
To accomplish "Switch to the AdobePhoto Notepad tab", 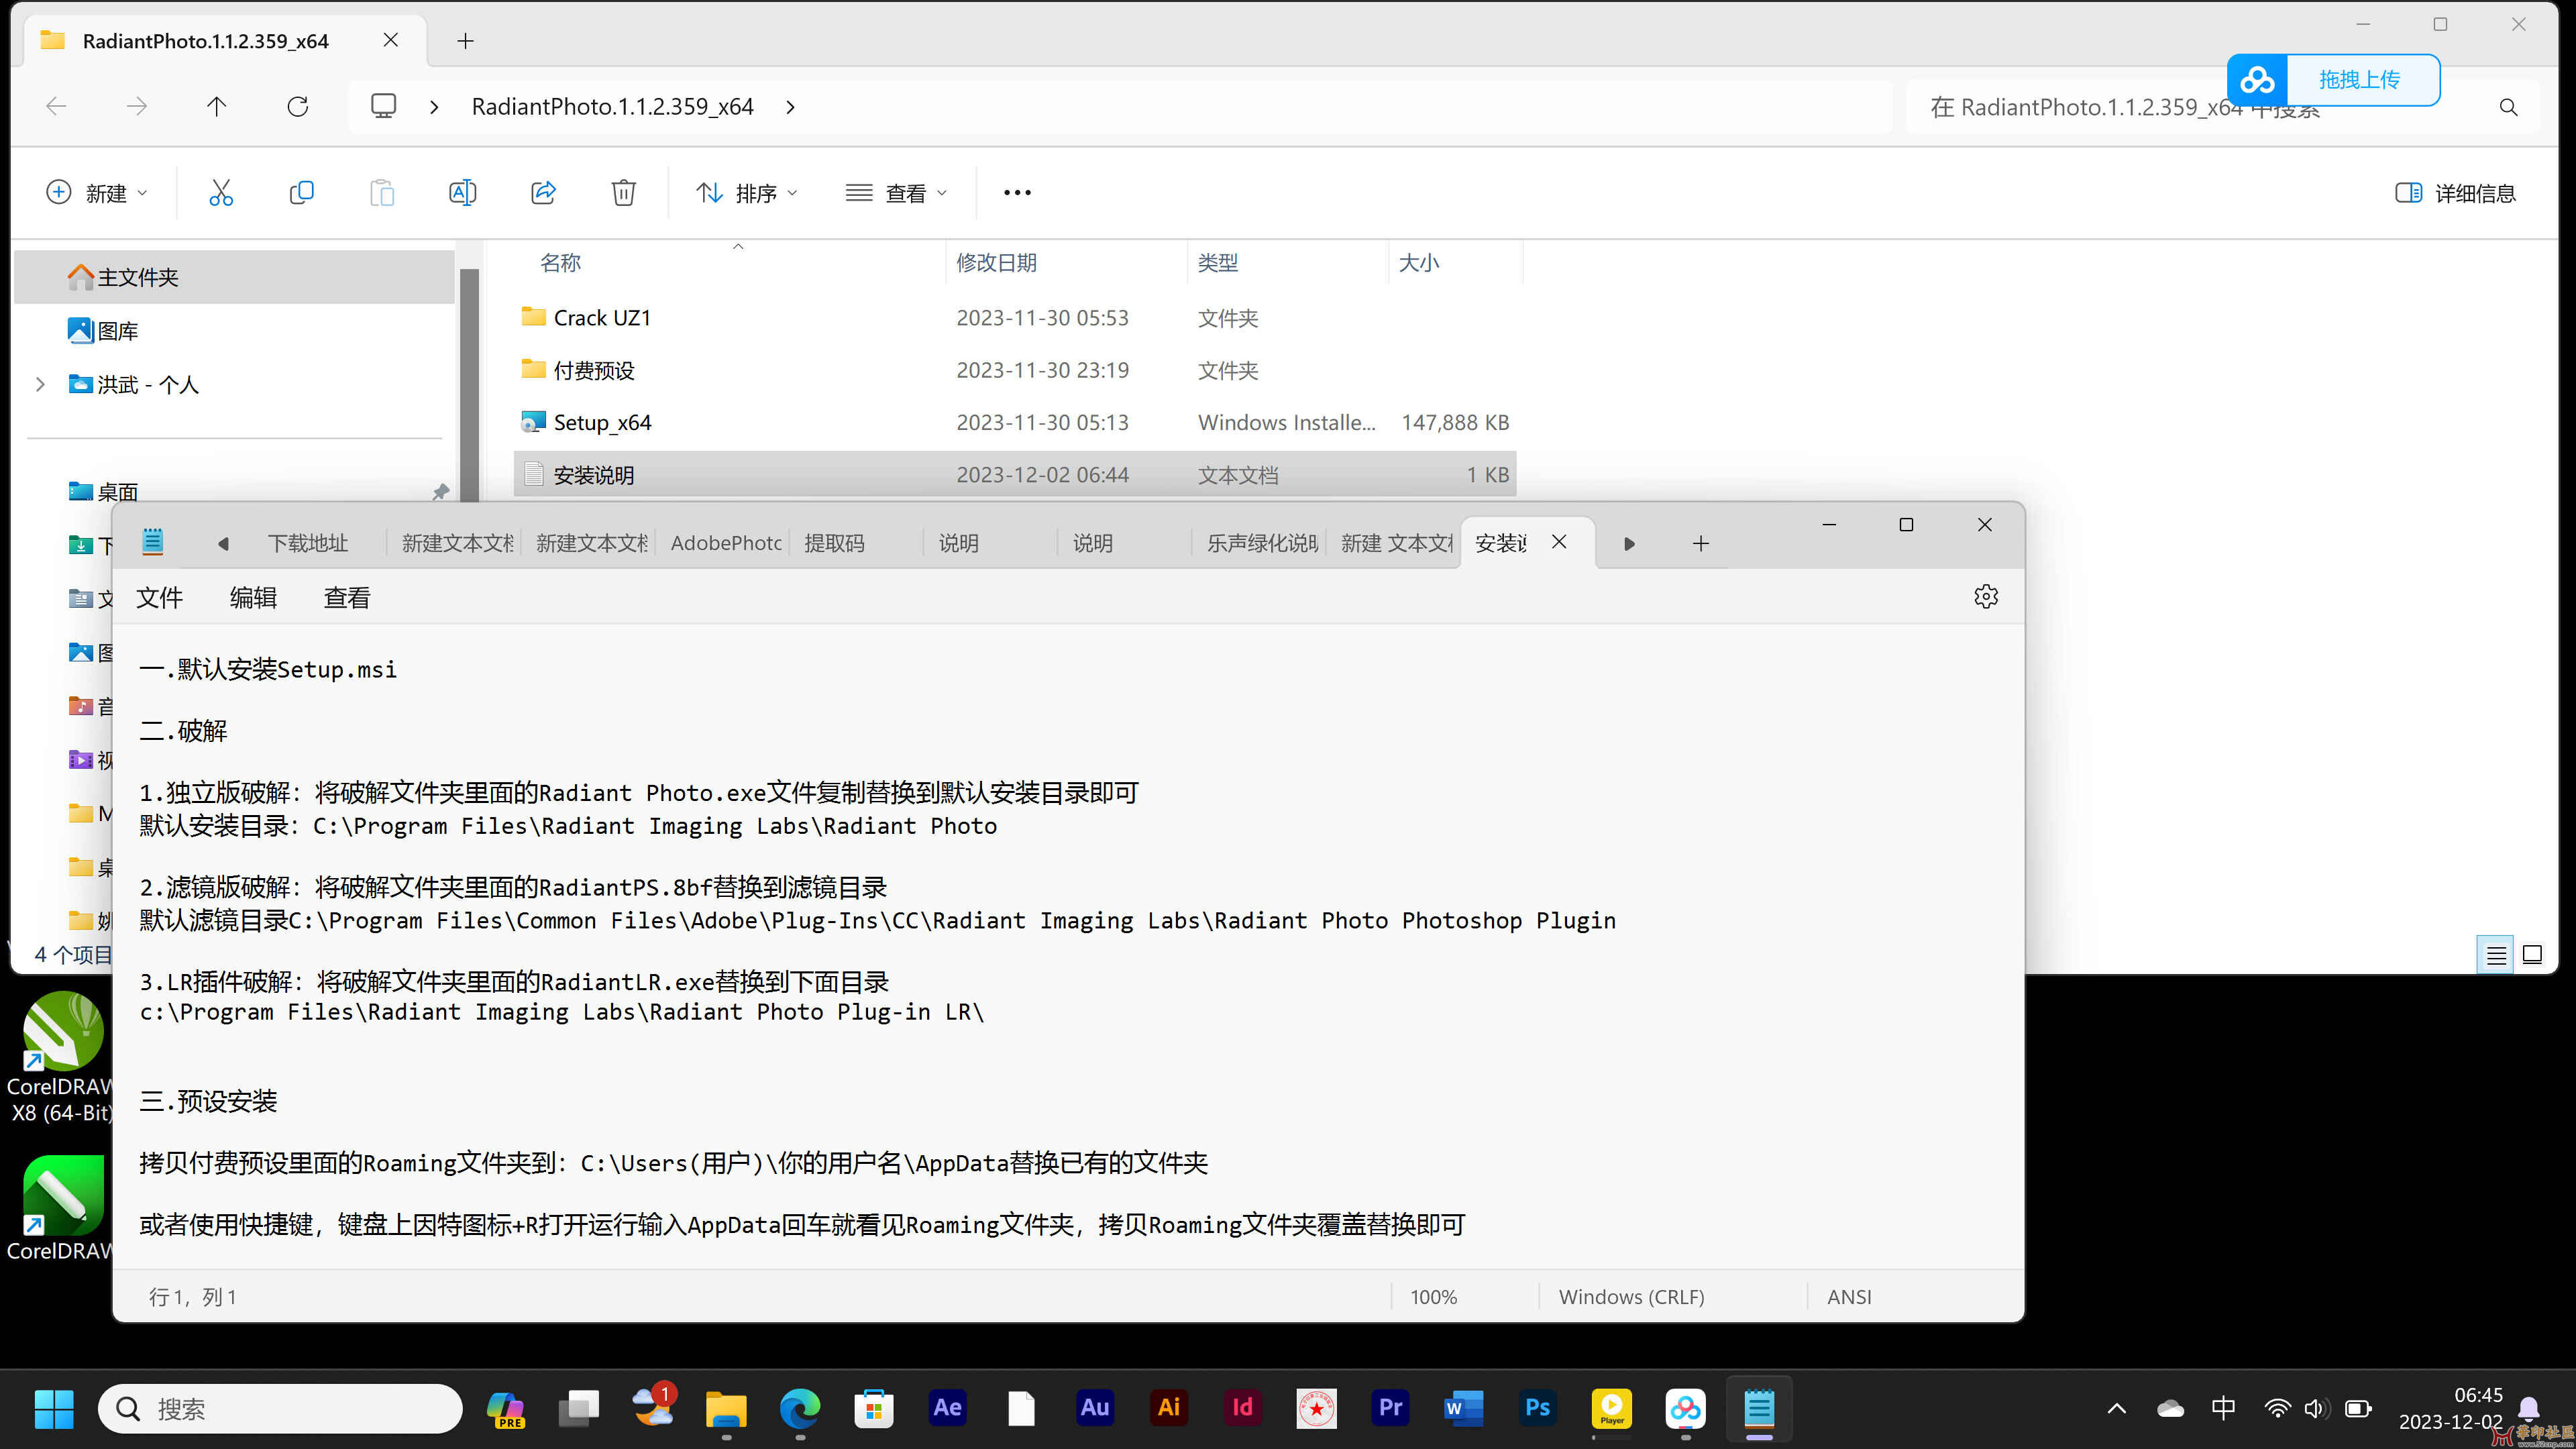I will point(726,543).
